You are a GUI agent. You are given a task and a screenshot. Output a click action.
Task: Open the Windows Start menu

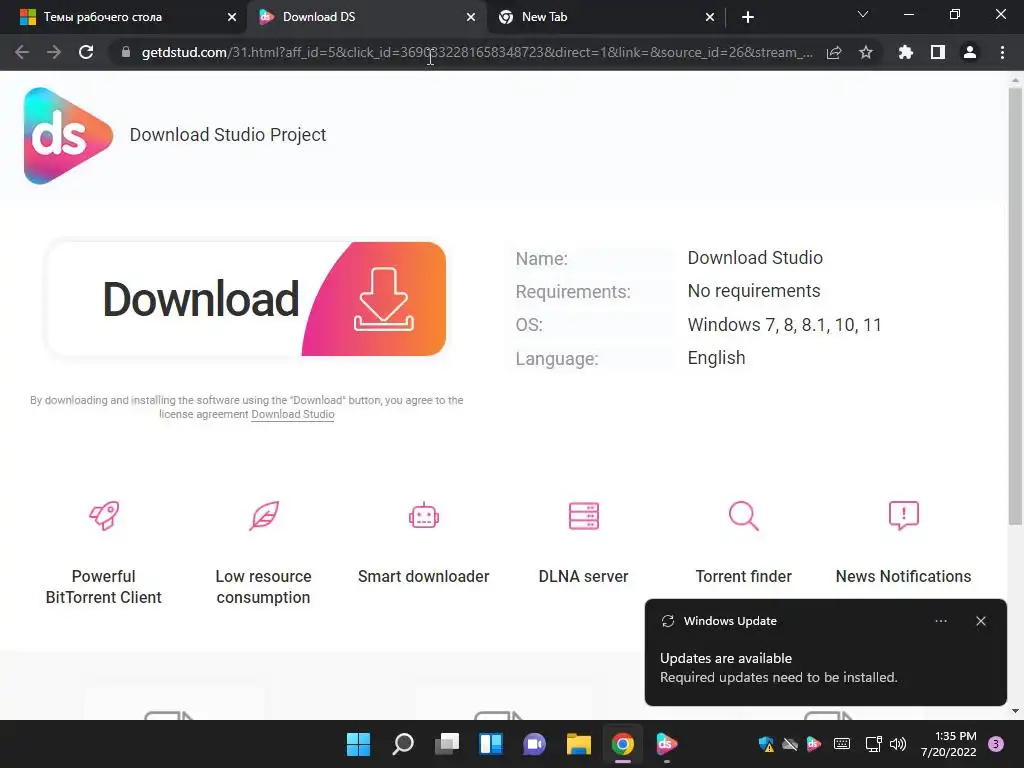358,744
